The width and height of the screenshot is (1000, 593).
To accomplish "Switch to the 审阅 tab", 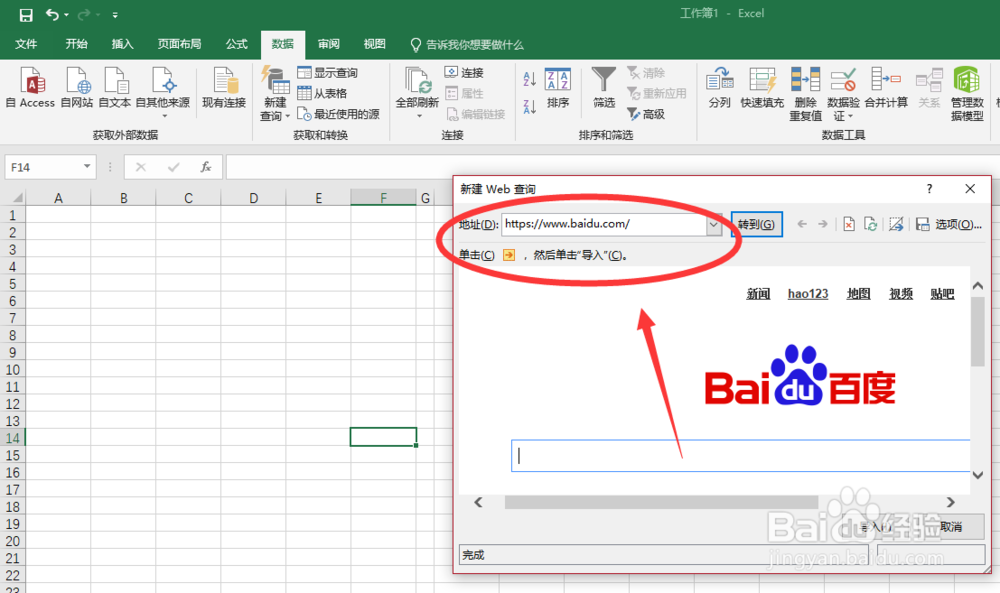I will (328, 44).
